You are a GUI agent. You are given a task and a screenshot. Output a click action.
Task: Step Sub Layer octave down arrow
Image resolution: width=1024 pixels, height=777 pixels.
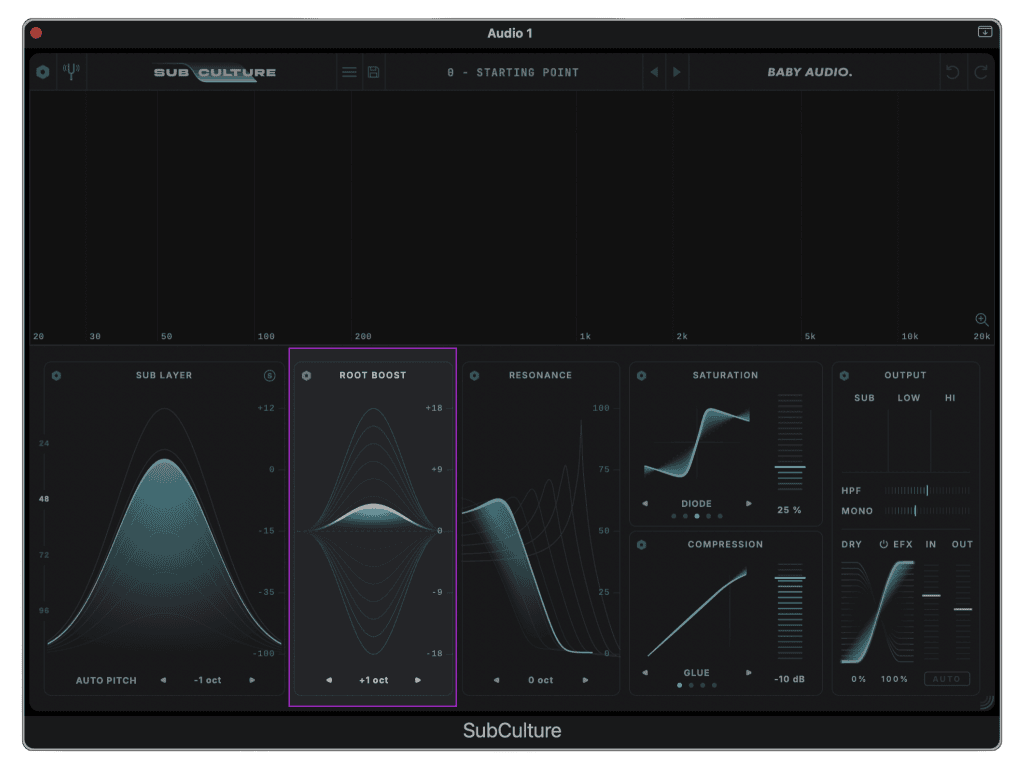coord(163,680)
